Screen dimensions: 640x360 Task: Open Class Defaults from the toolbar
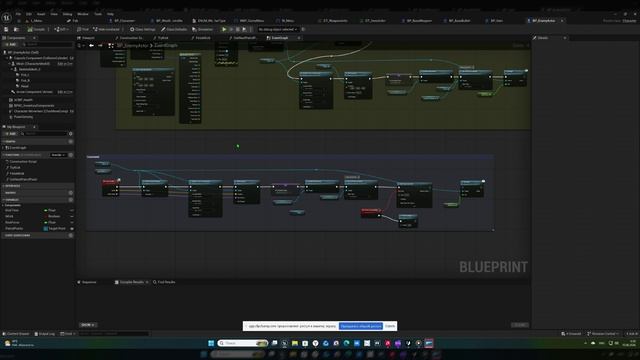pyautogui.click(x=174, y=29)
